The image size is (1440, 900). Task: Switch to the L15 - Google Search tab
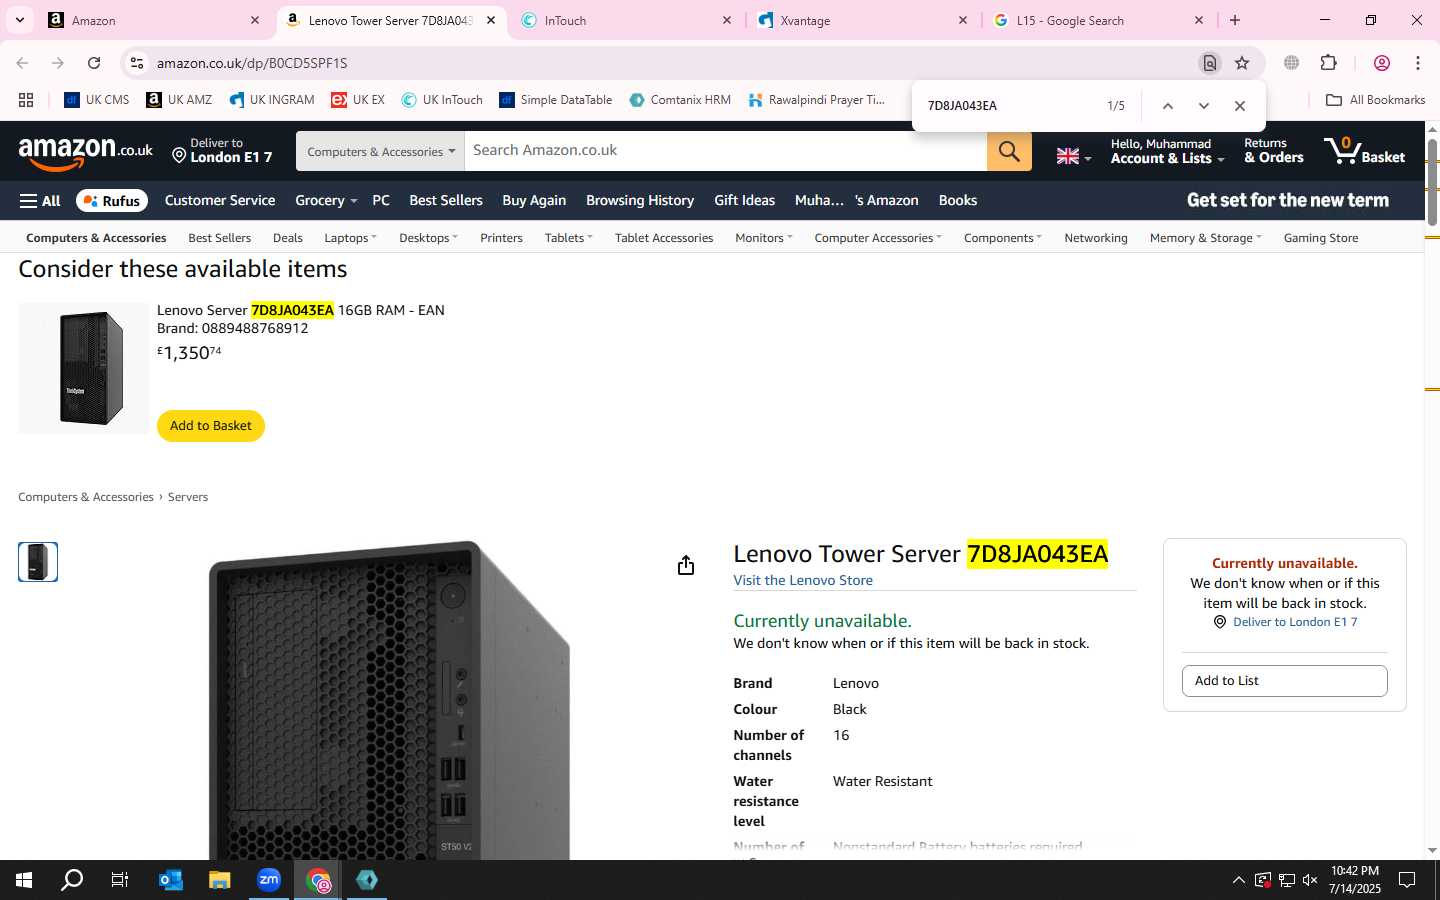(1098, 20)
